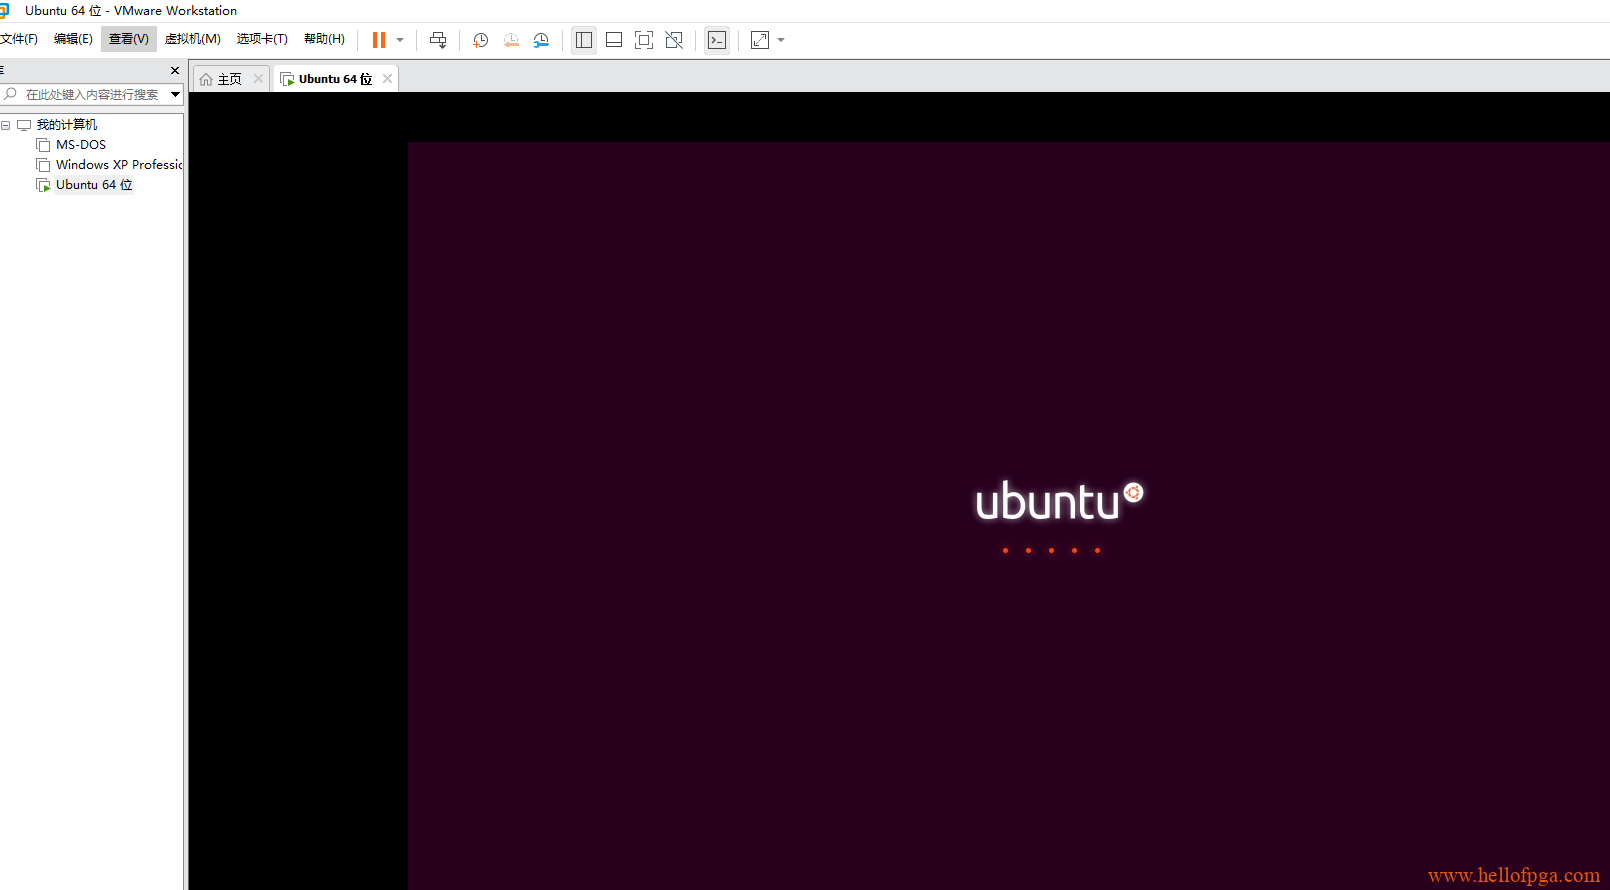
Task: Open the 虚拟机(M) menu
Action: tap(192, 39)
